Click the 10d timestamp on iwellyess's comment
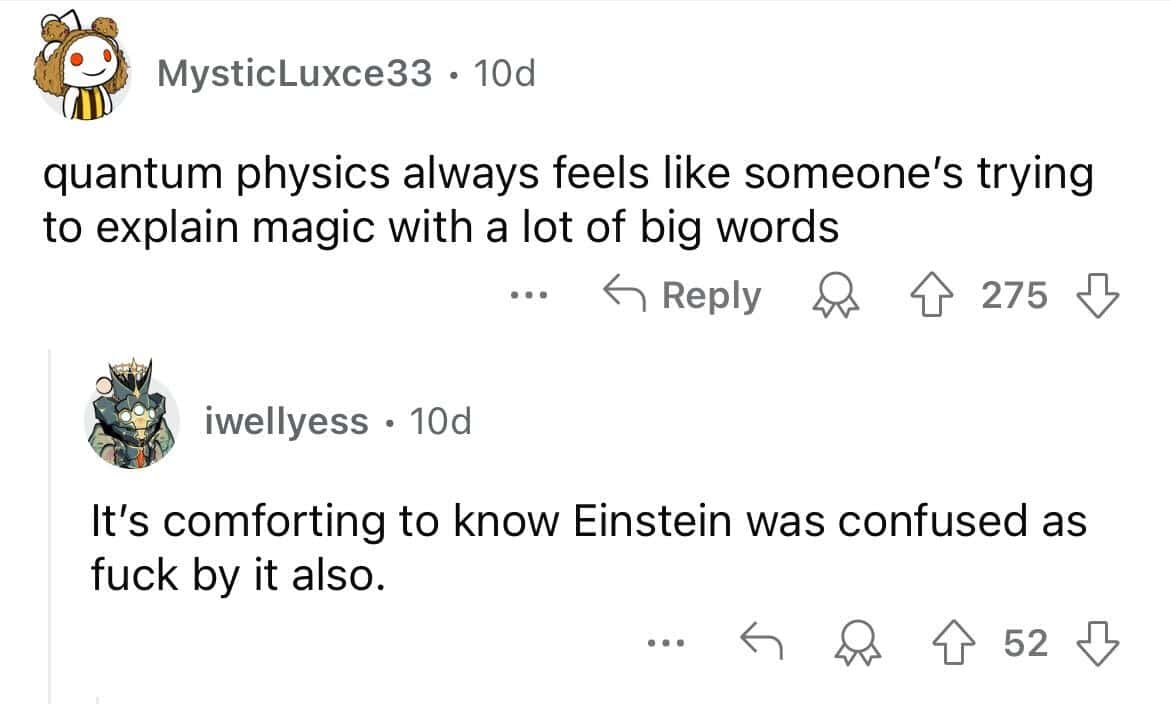The height and width of the screenshot is (704, 1170). [x=440, y=422]
